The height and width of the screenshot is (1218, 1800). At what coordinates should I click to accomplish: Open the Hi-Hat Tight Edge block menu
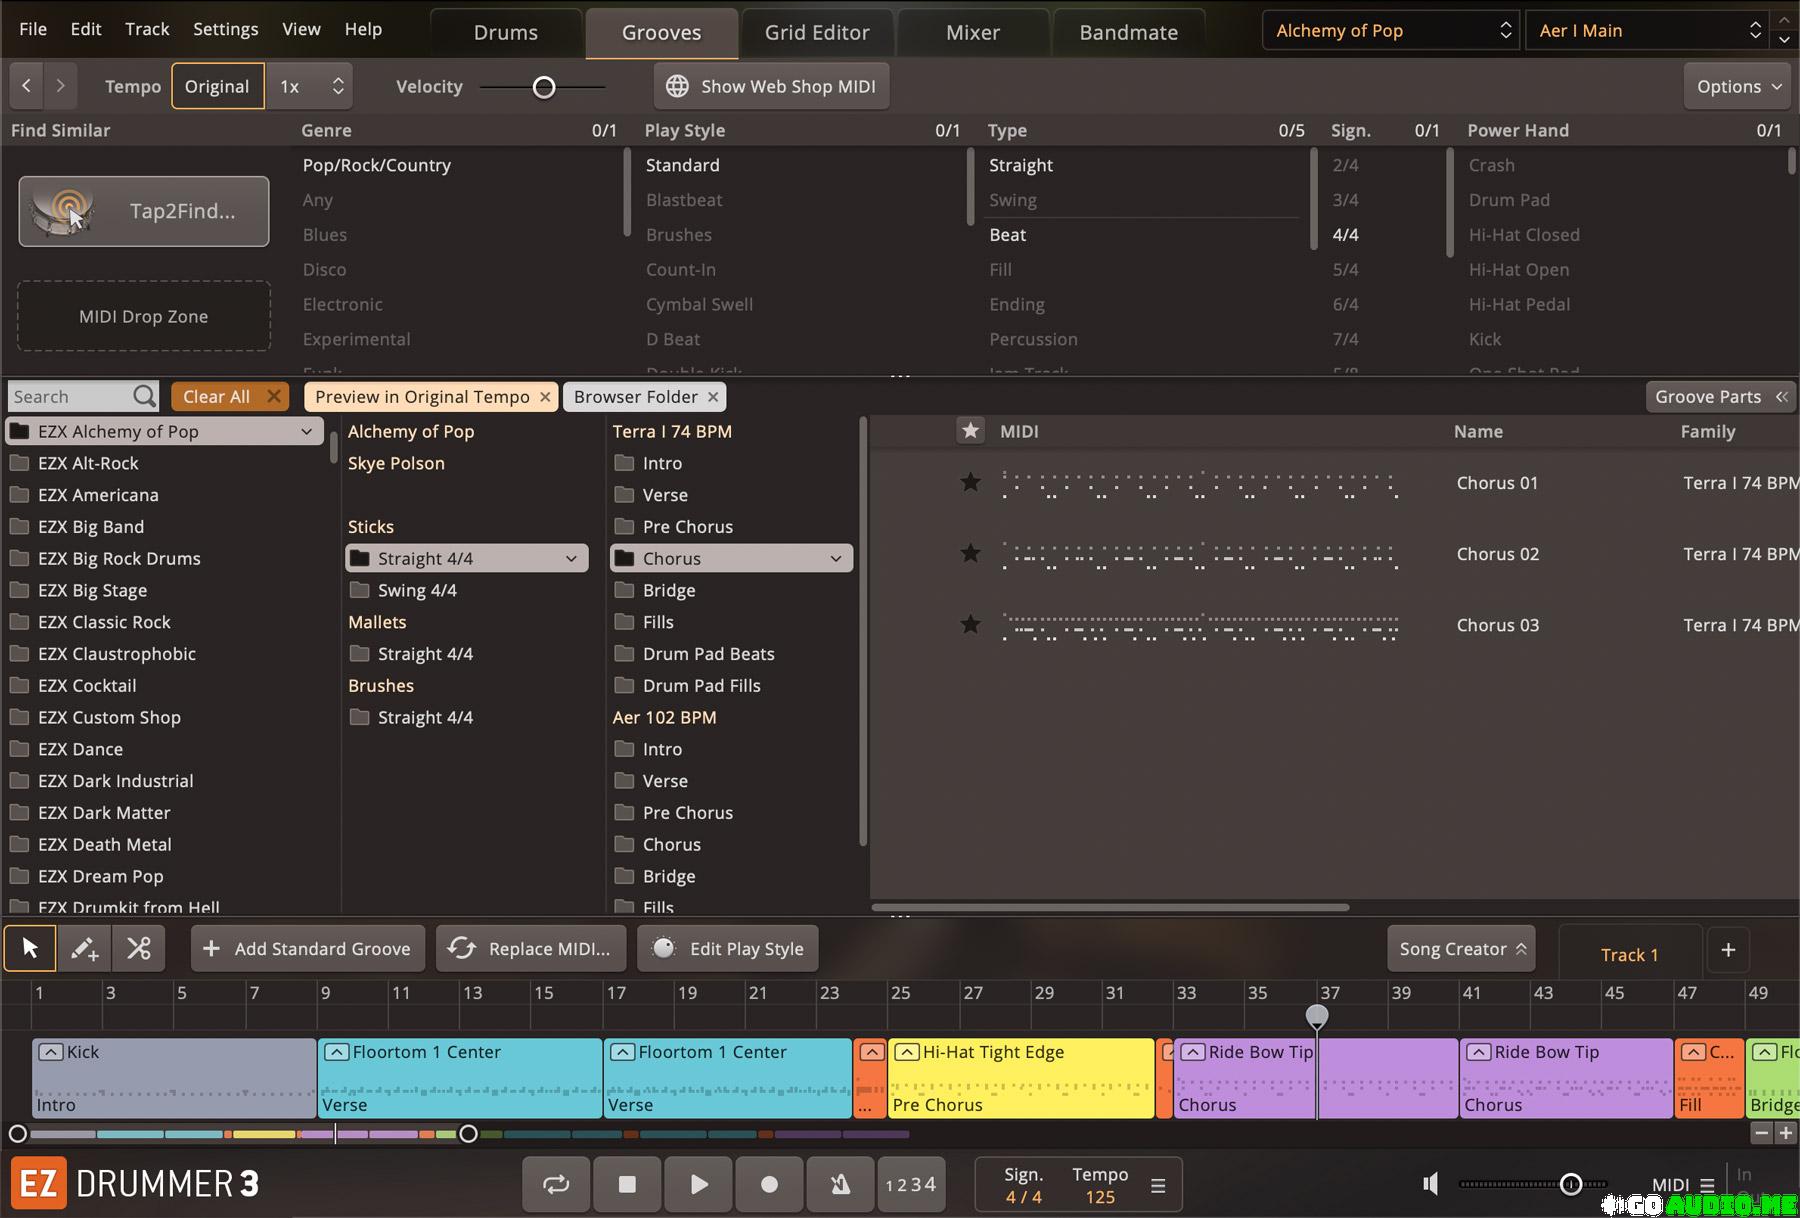907,1052
